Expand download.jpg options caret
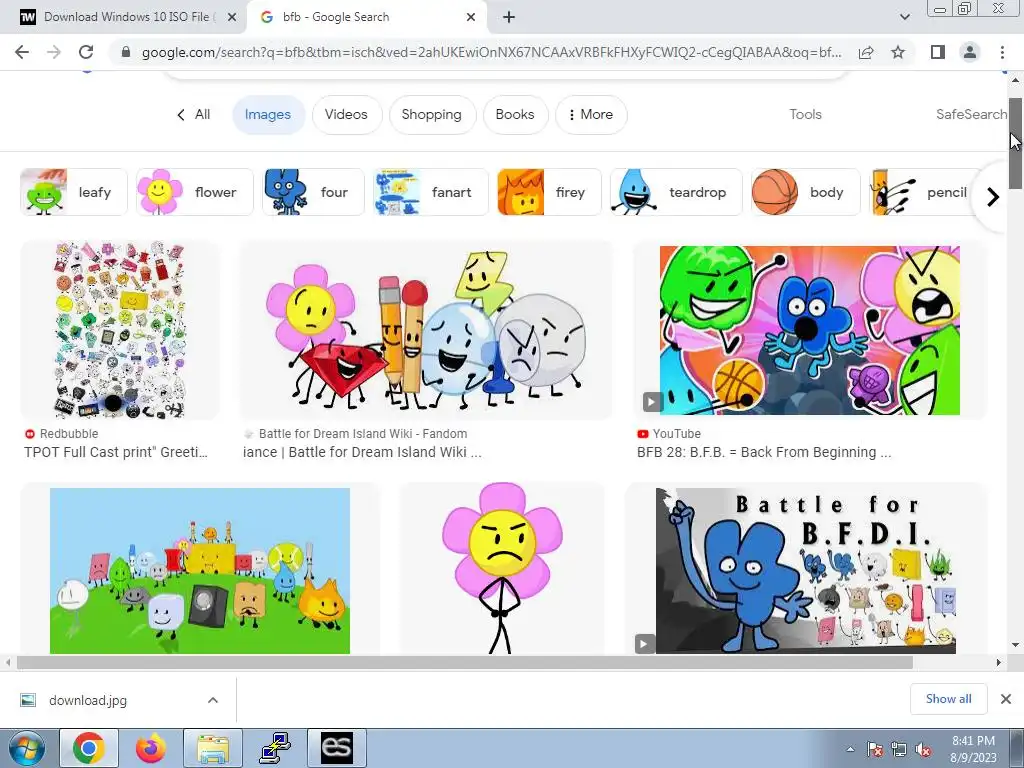This screenshot has width=1024, height=768. coord(213,700)
